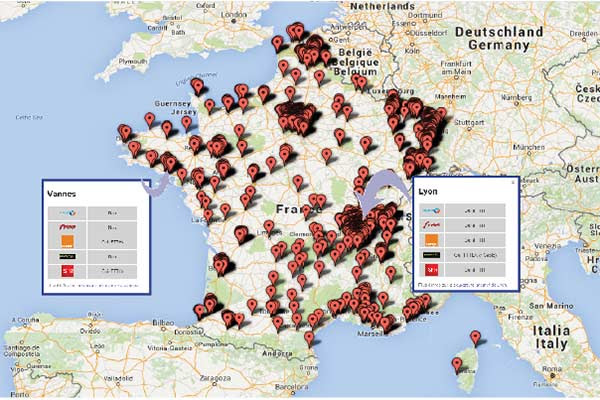Click the Barcelona city label

pos(292,387)
